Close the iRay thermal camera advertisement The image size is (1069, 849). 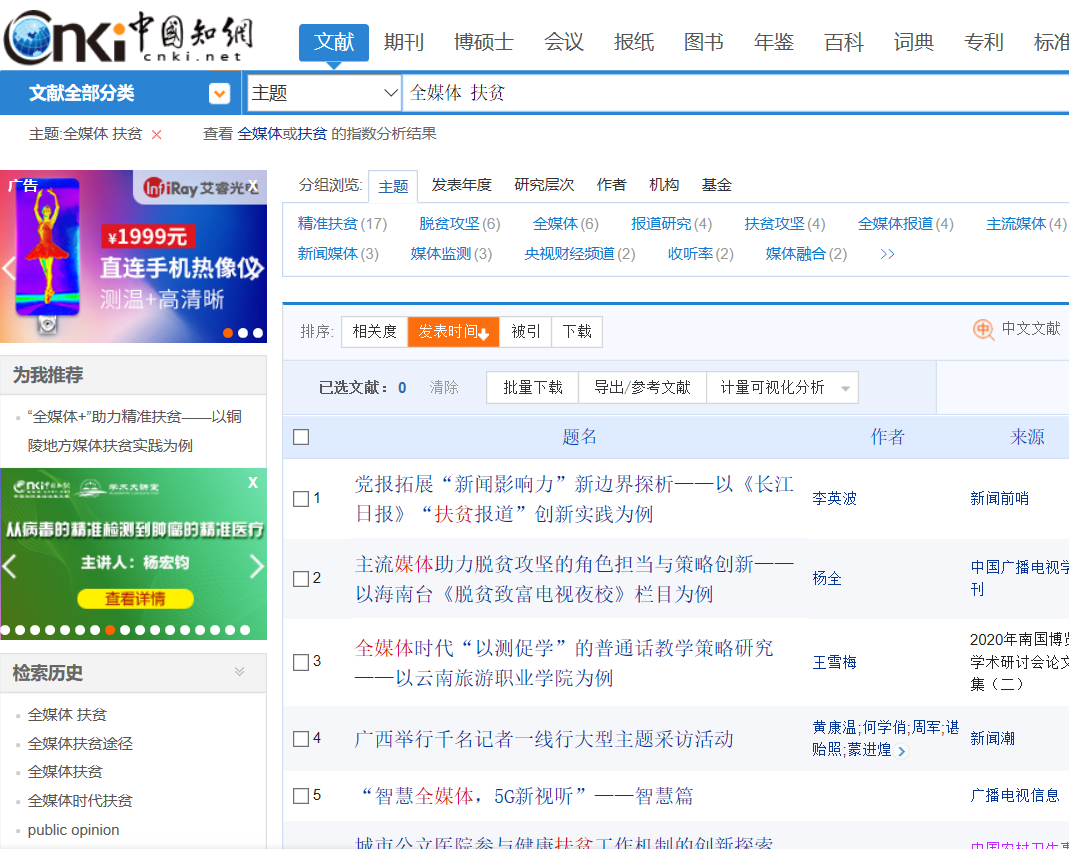253,186
